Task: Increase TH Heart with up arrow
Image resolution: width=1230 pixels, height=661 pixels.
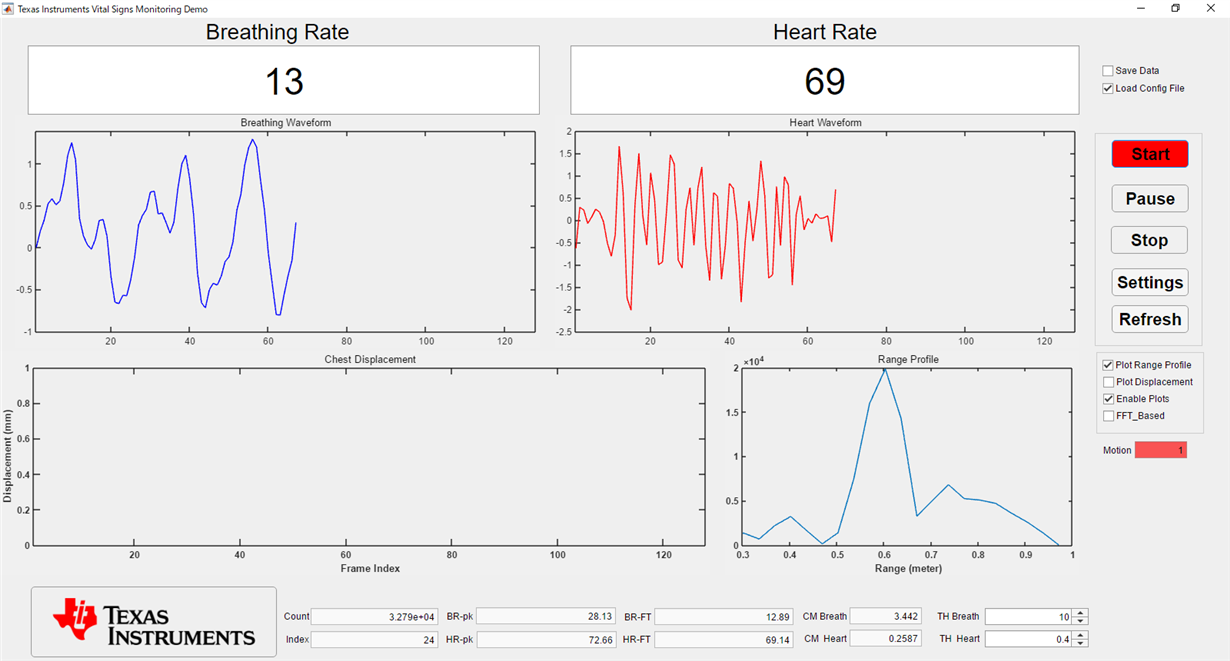Action: pyautogui.click(x=1080, y=635)
